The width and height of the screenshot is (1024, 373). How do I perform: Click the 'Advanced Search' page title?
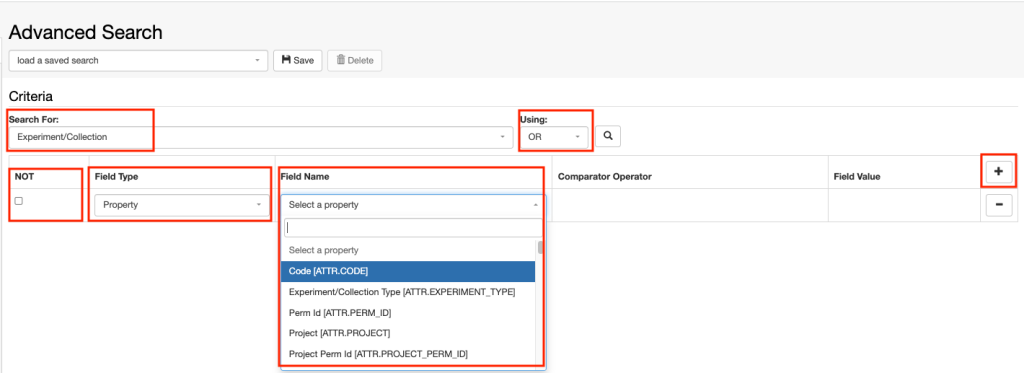[86, 32]
